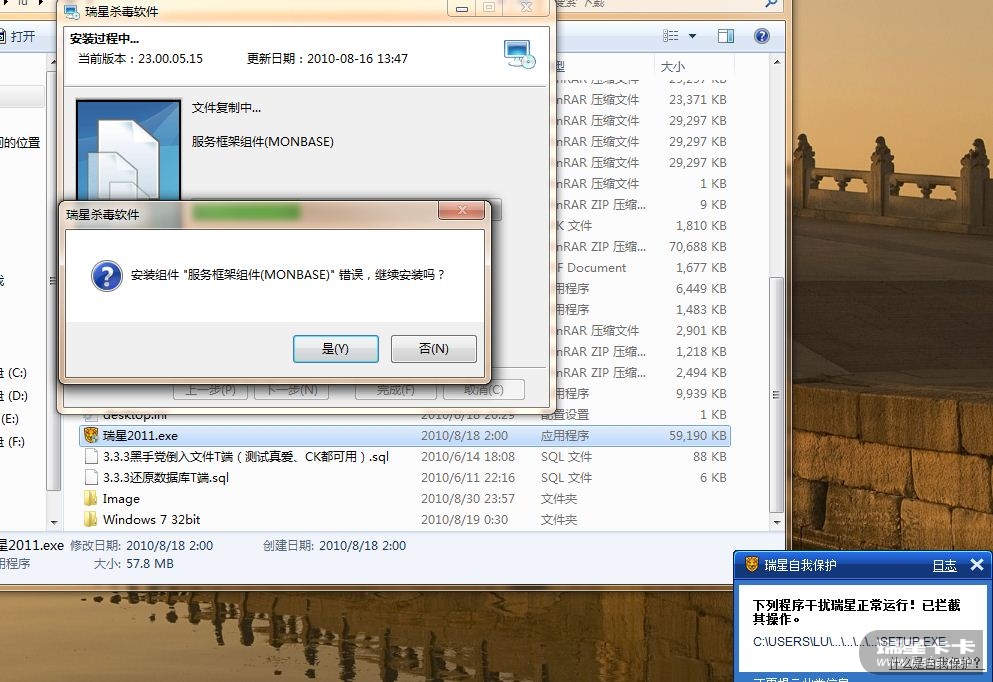This screenshot has width=993, height=682.
Task: Click the 打开 toolbar button
Action: (16, 36)
